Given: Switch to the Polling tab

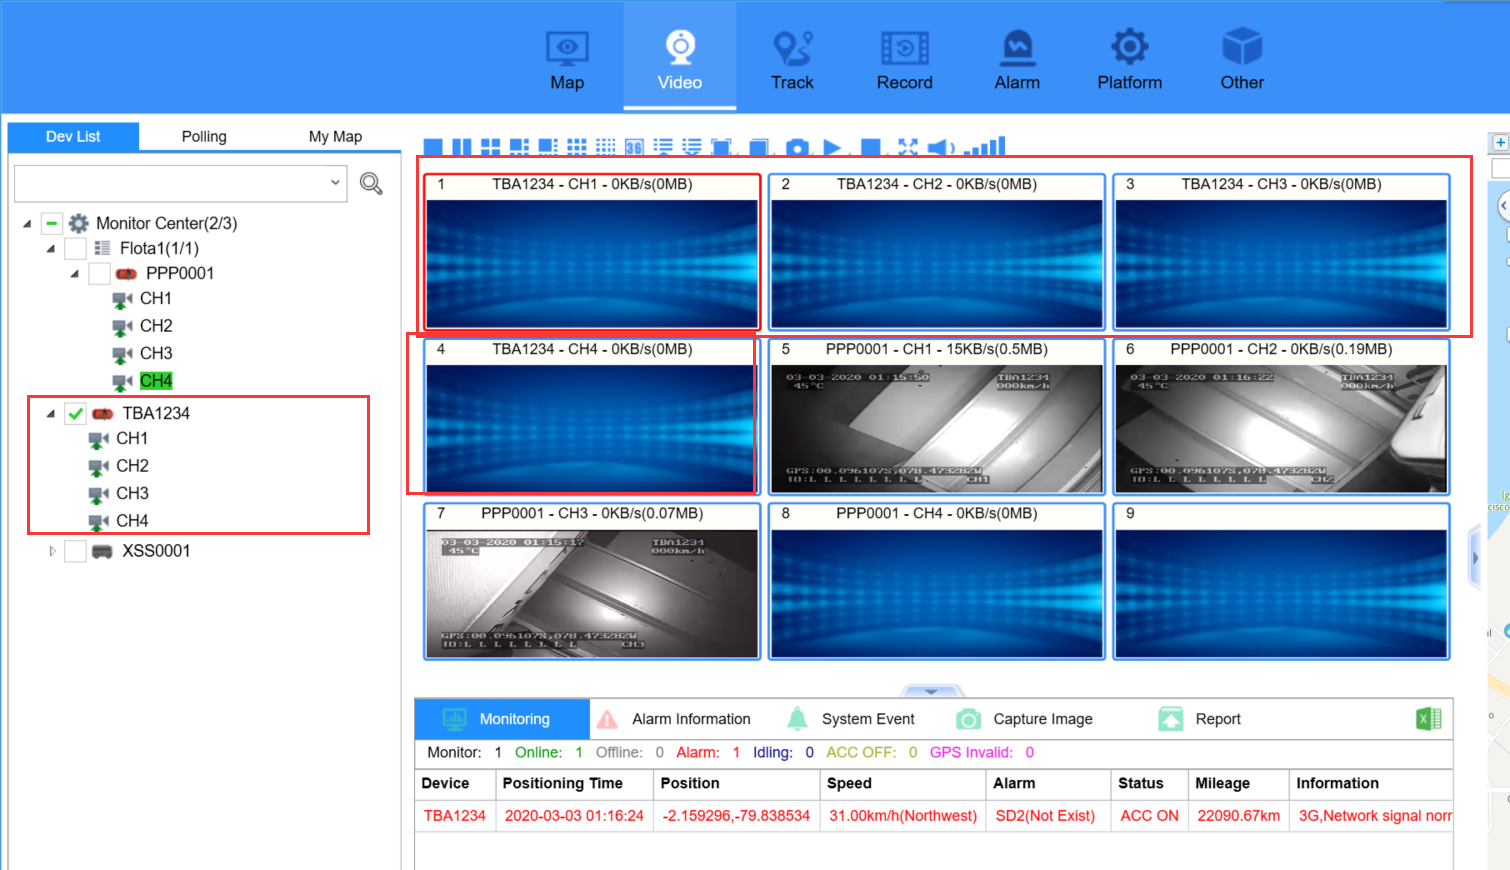Looking at the screenshot, I should [204, 136].
